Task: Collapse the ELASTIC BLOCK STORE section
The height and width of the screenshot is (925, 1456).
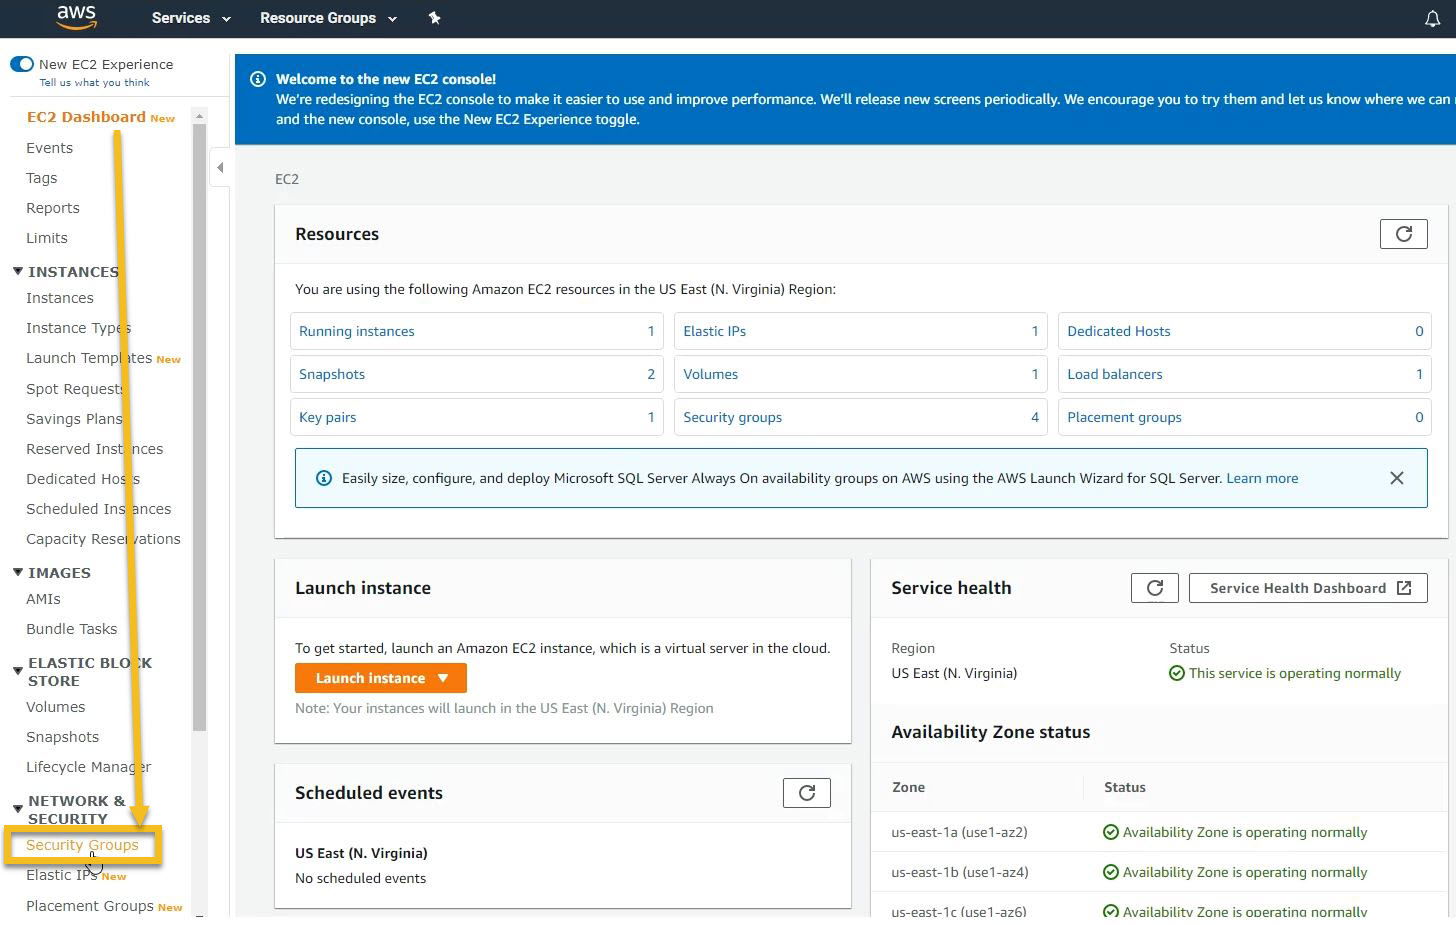Action: [x=18, y=671]
